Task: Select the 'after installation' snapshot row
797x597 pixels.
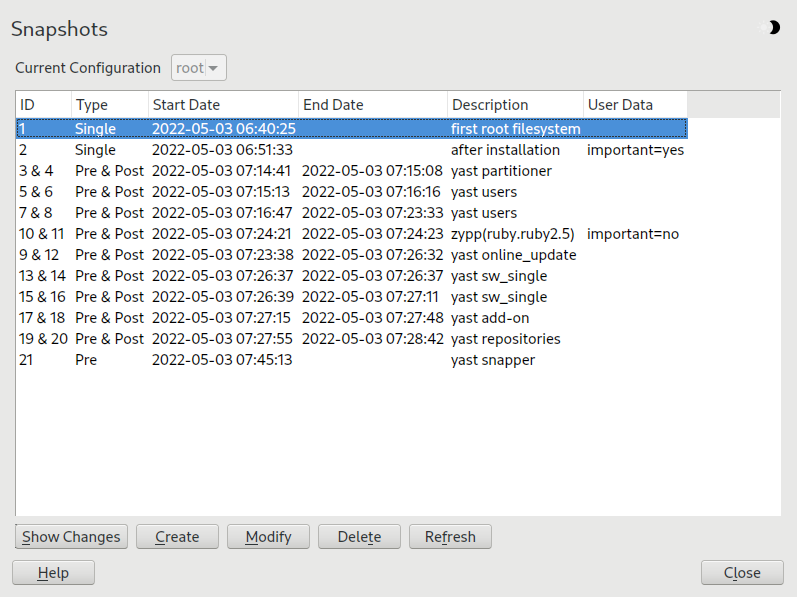Action: [350, 150]
